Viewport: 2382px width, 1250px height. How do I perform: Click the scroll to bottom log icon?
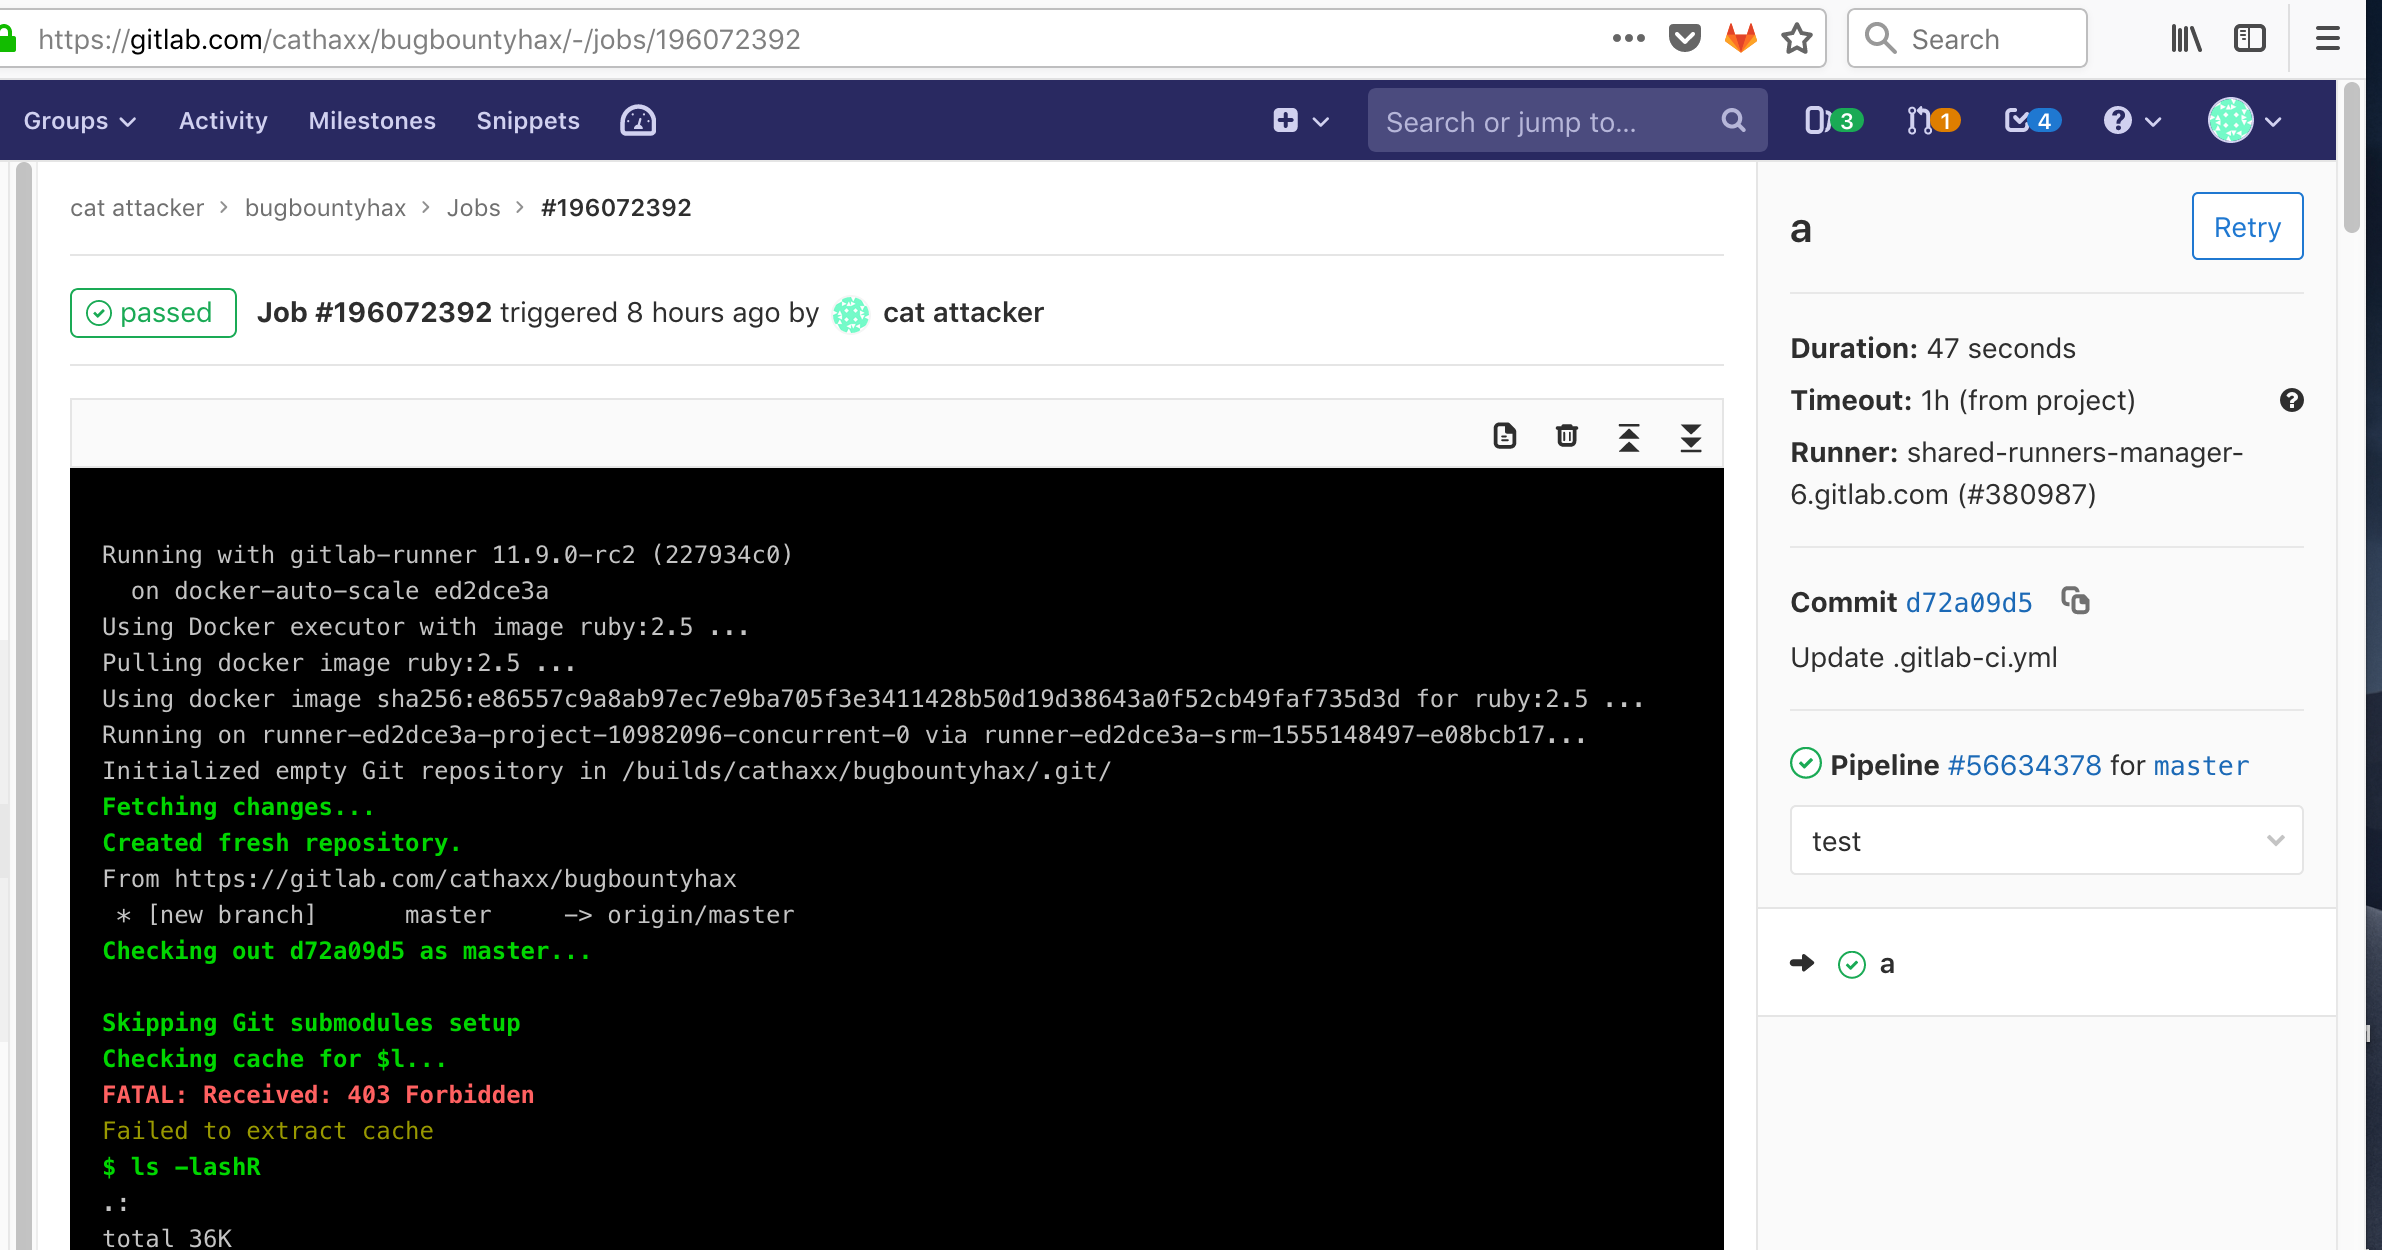pyautogui.click(x=1690, y=437)
